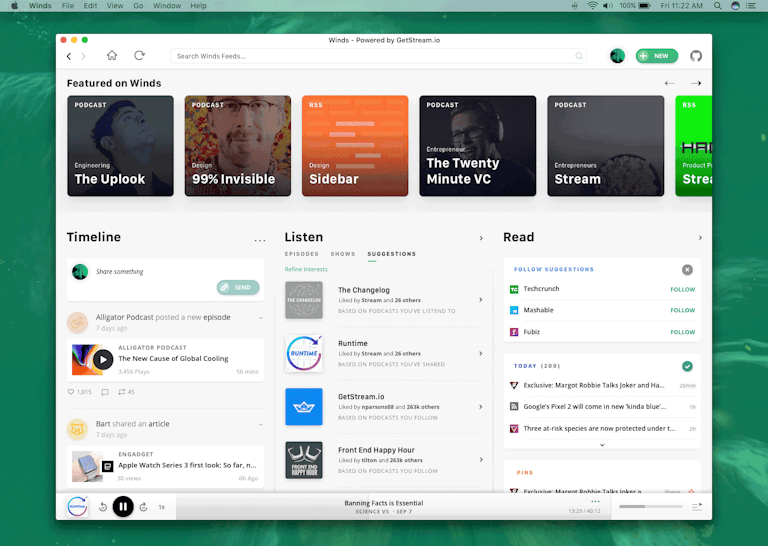Open the Home view icon
This screenshot has width=768, height=546.
click(x=112, y=55)
